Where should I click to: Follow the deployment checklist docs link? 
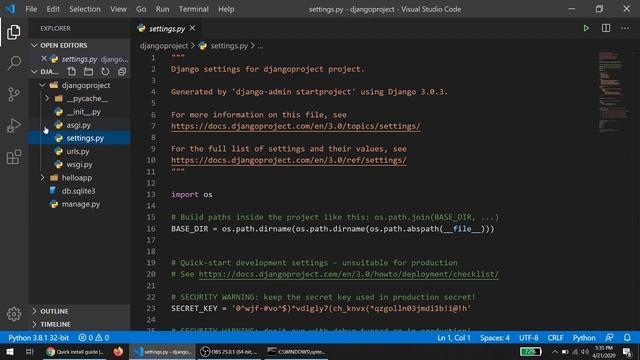point(349,274)
